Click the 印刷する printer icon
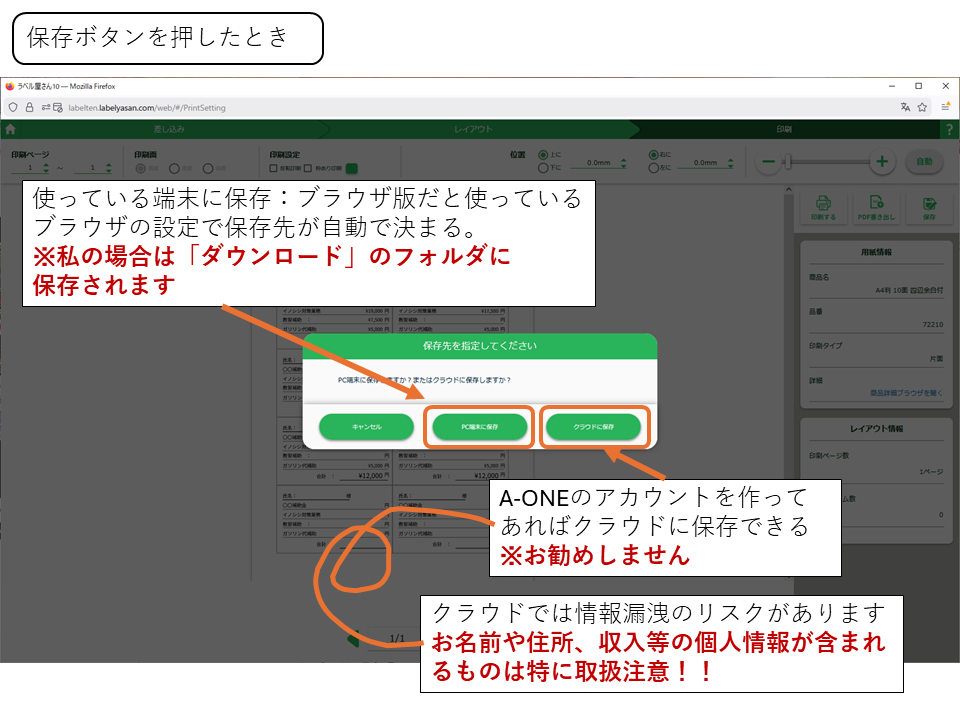Viewport: 960px width, 720px height. 823,205
